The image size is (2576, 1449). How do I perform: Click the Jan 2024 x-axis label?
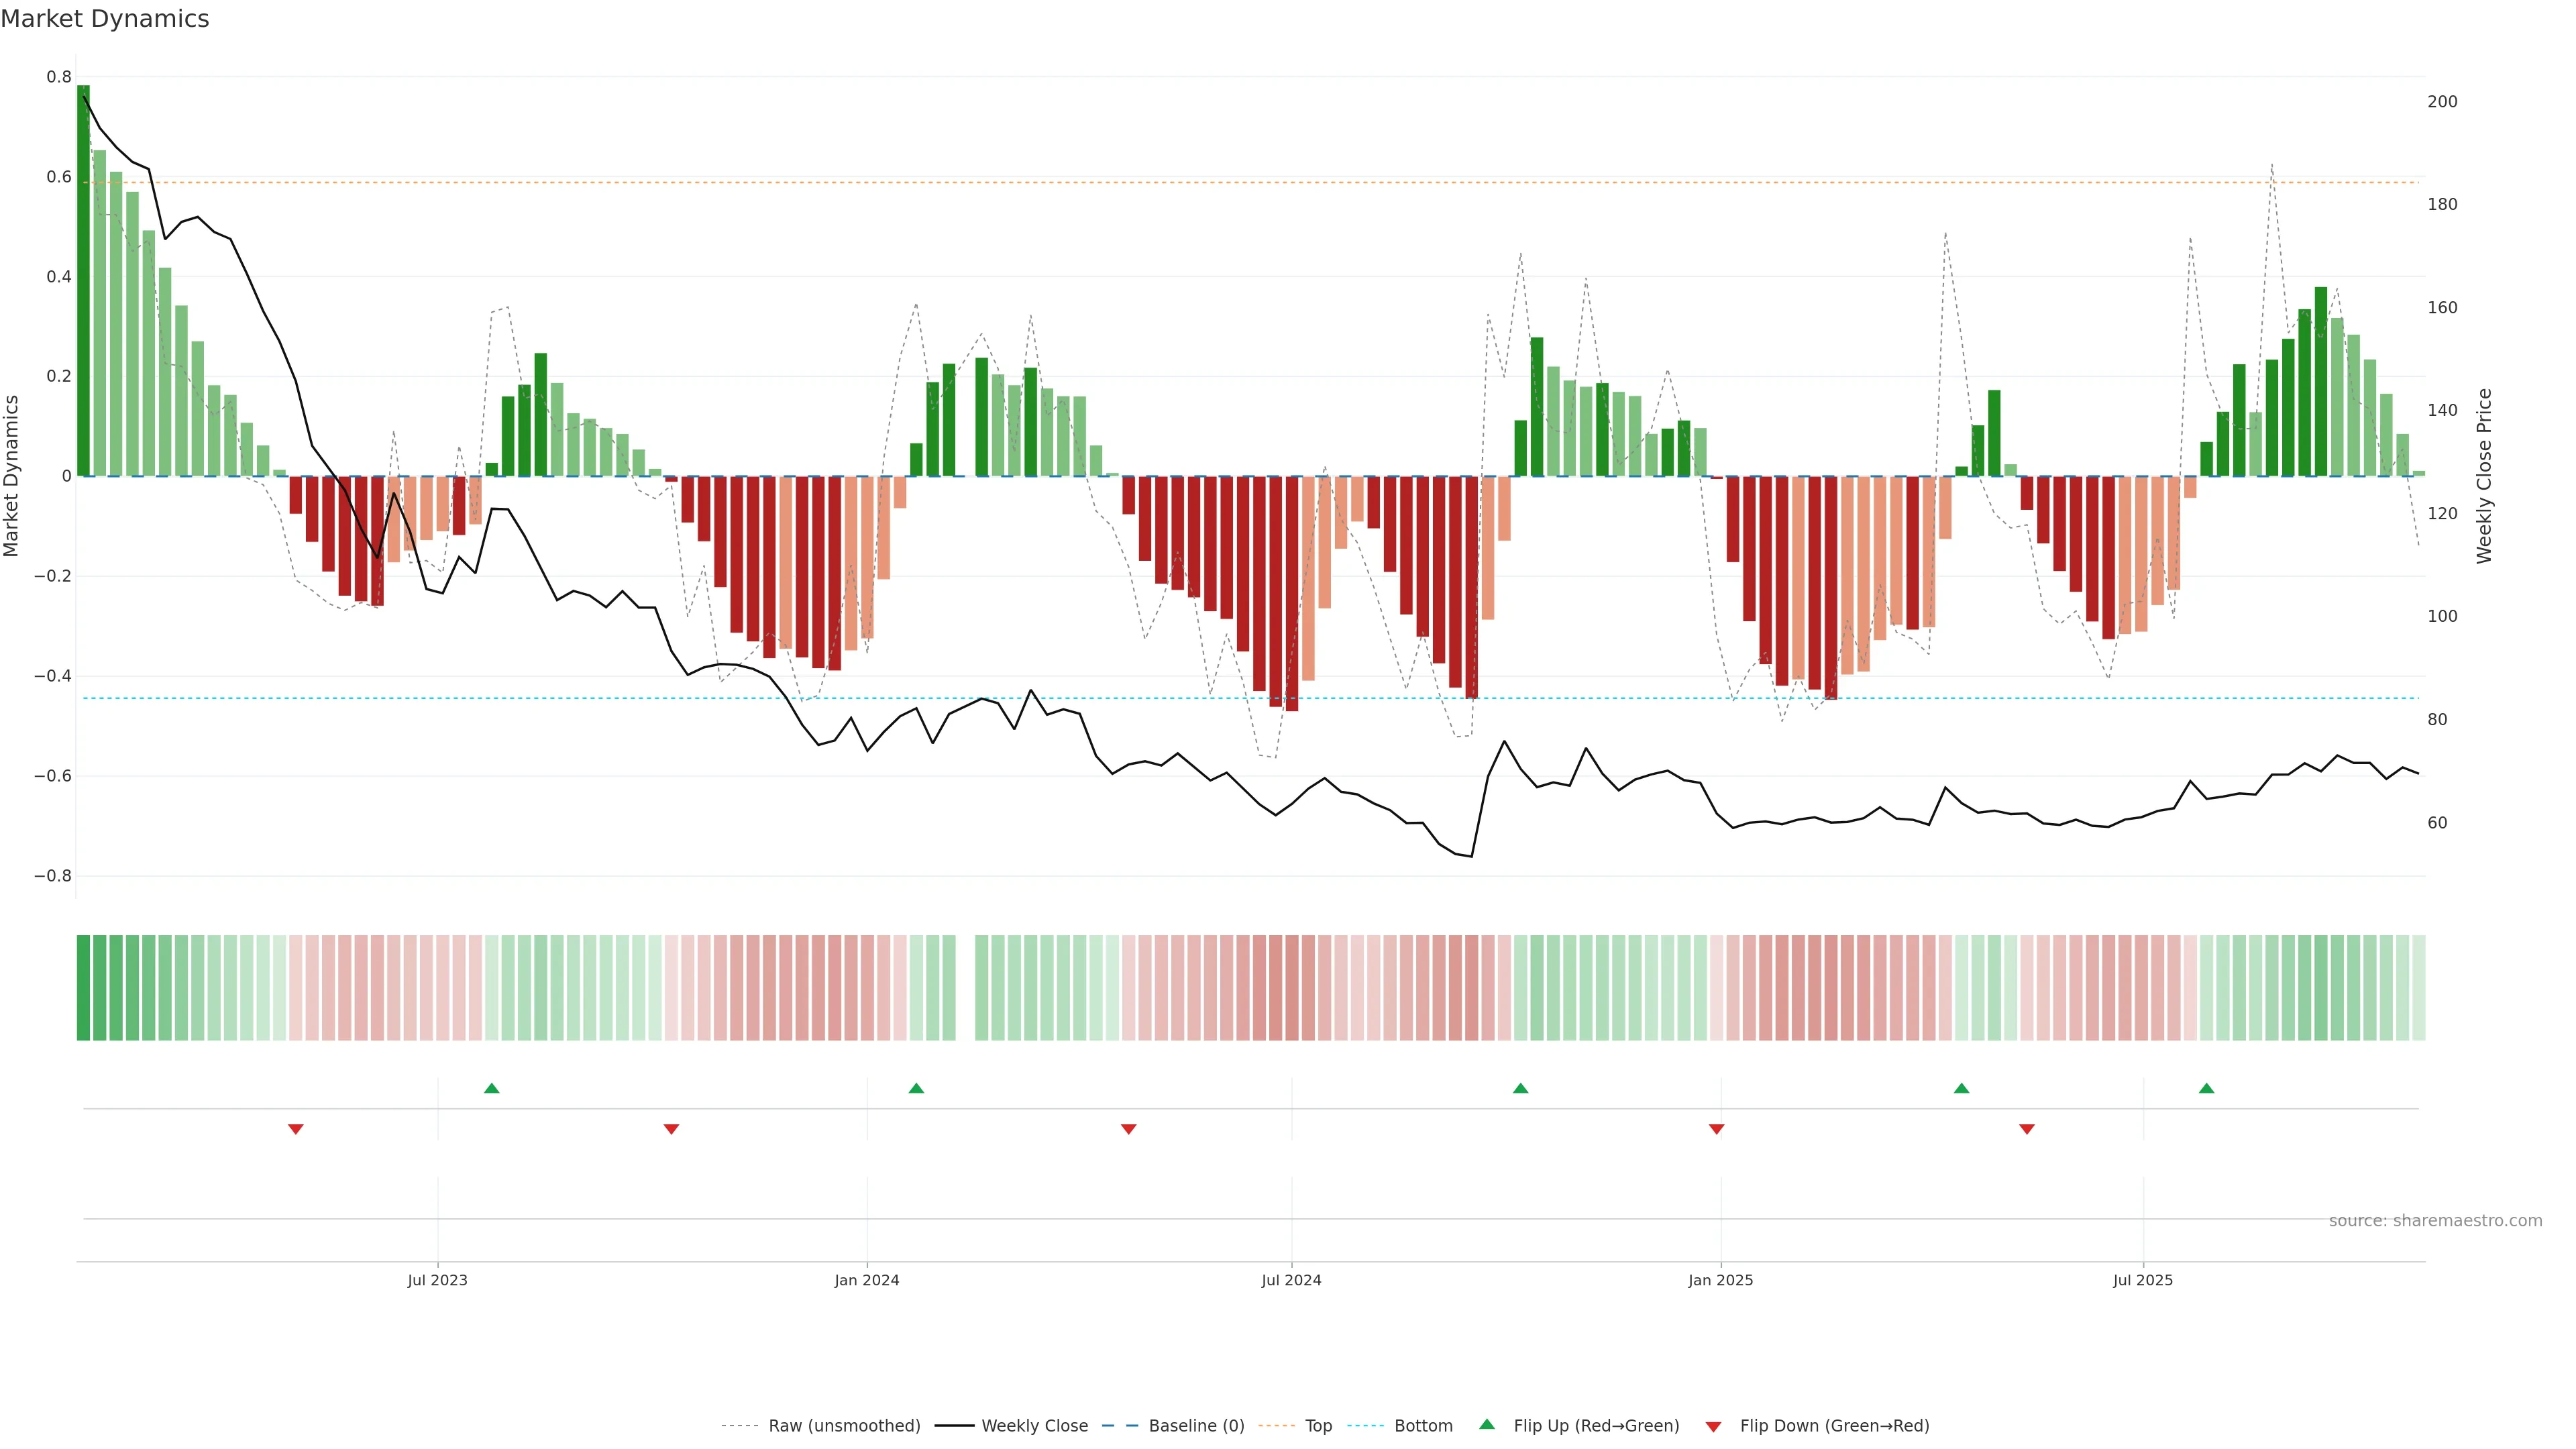[x=867, y=1280]
